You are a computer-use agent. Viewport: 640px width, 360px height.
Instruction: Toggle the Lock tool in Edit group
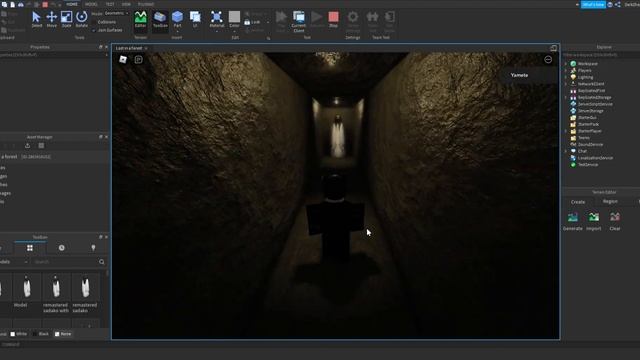(x=252, y=22)
